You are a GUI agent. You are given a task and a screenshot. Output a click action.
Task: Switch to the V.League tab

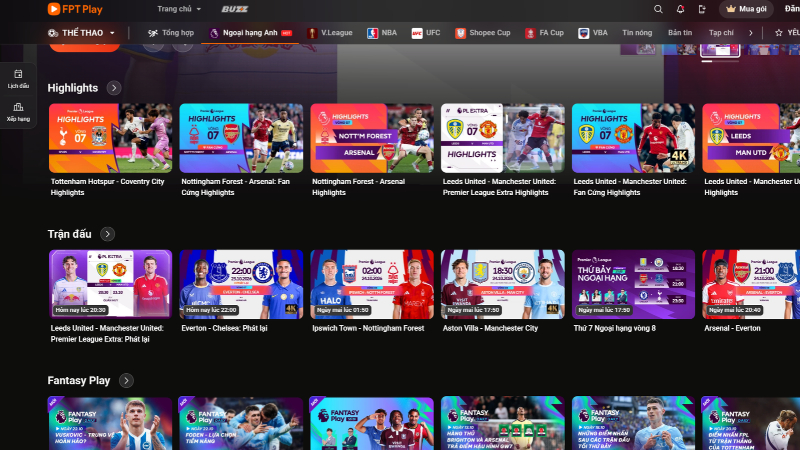(330, 33)
